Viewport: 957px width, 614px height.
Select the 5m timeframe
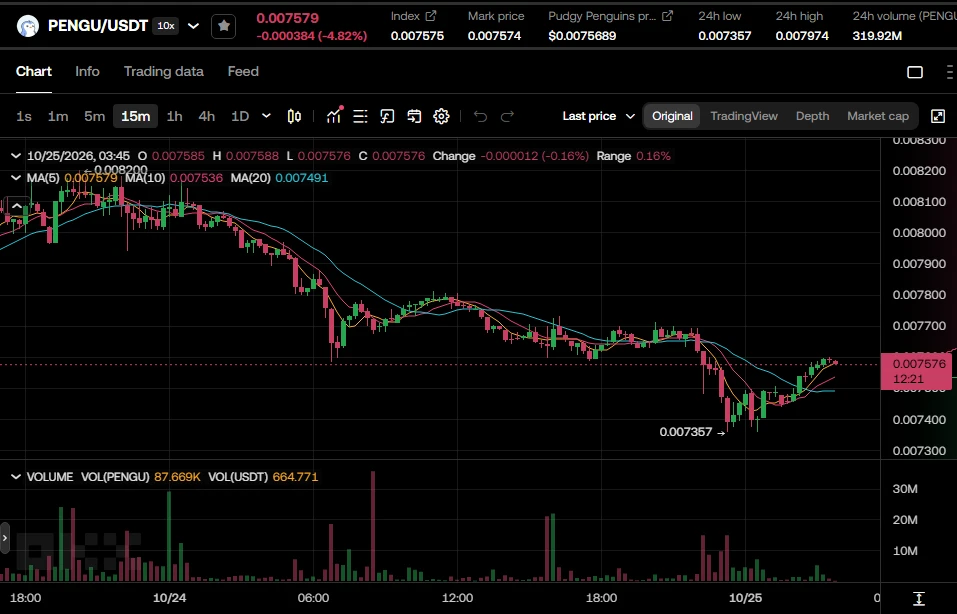pyautogui.click(x=95, y=116)
